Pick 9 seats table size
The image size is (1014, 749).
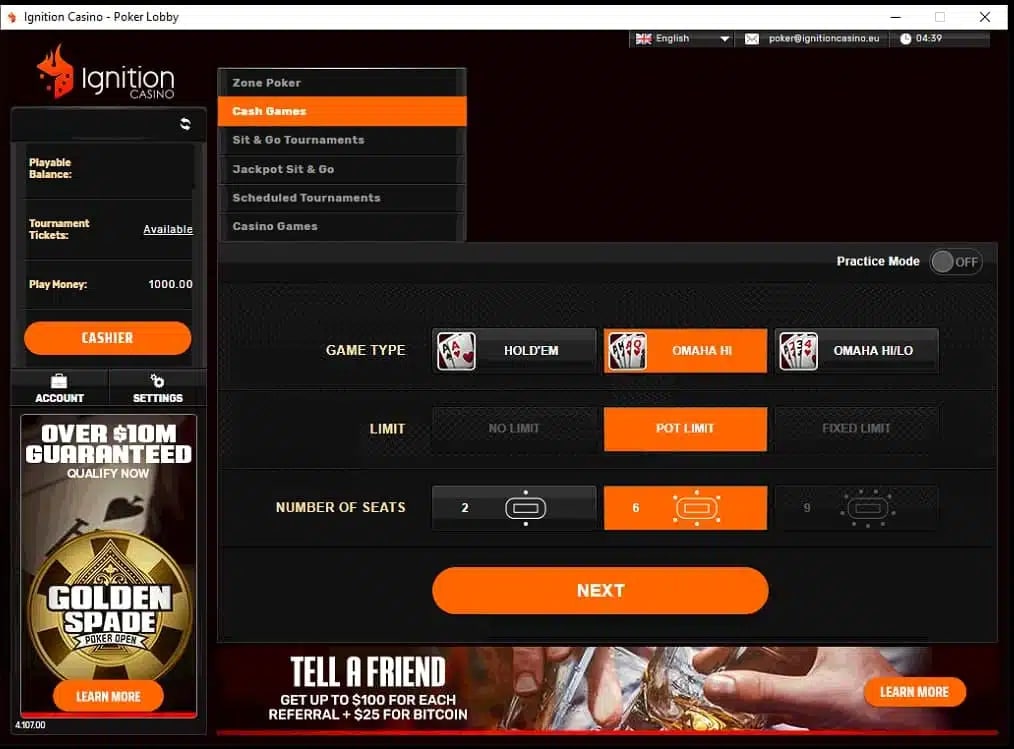coord(857,508)
